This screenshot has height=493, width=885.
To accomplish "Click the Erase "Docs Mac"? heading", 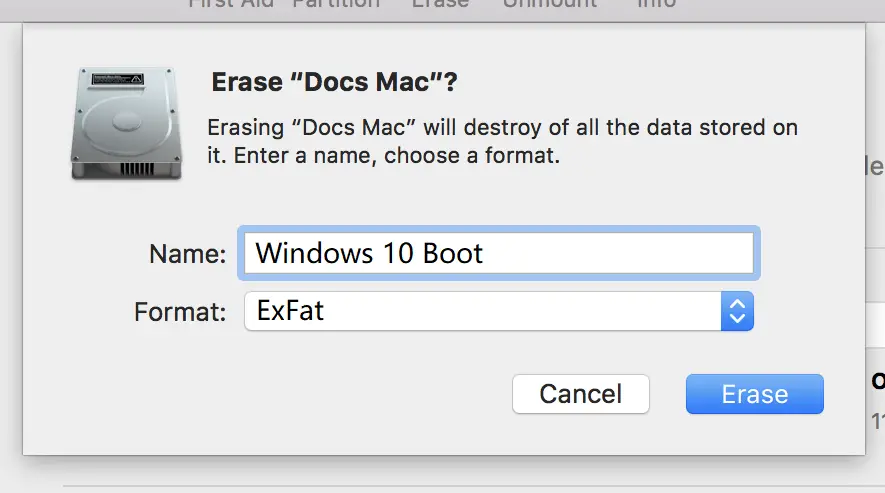I will (334, 82).
